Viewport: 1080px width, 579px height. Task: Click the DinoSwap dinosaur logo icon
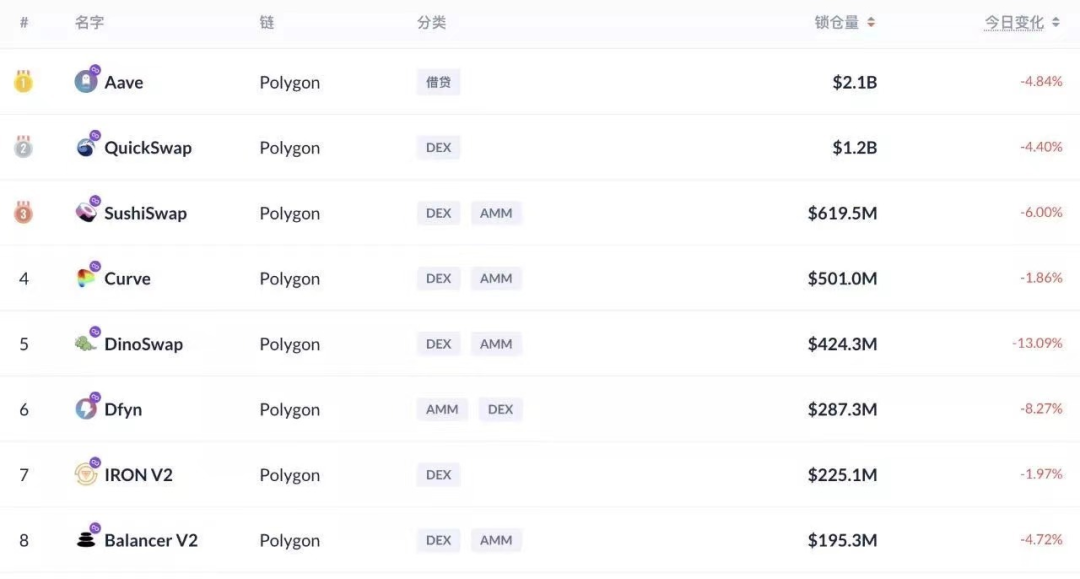click(85, 343)
